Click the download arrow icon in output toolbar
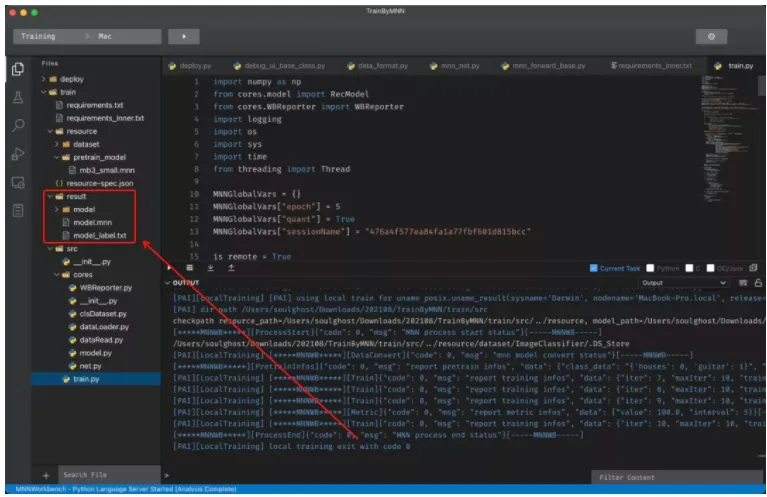Viewport: 767px width, 497px height. [210, 268]
